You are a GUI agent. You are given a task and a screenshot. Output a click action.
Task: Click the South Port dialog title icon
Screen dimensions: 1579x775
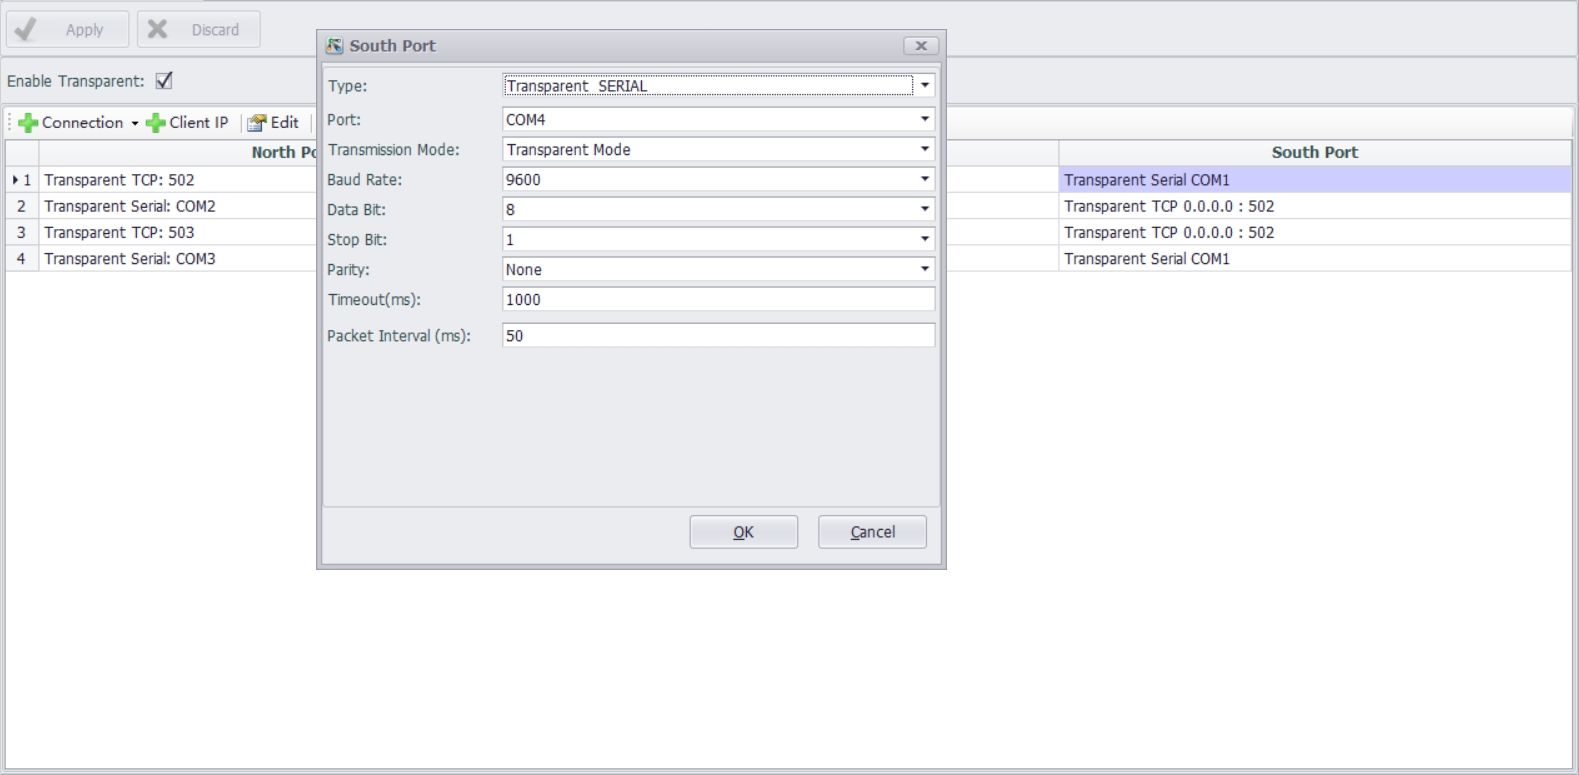[x=335, y=46]
